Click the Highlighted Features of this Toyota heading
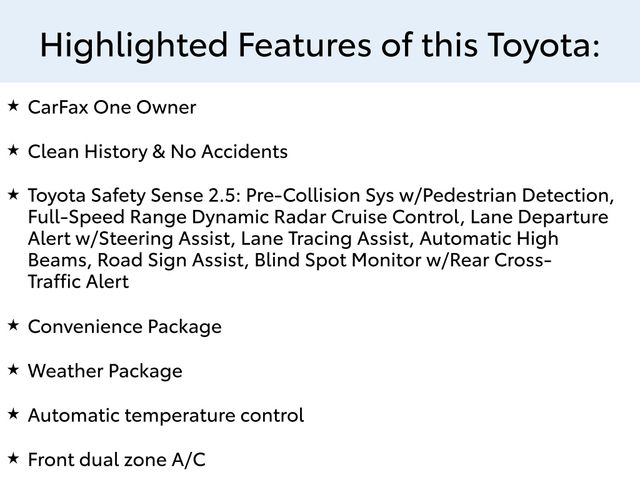Image resolution: width=640 pixels, height=480 pixels. pyautogui.click(x=320, y=44)
